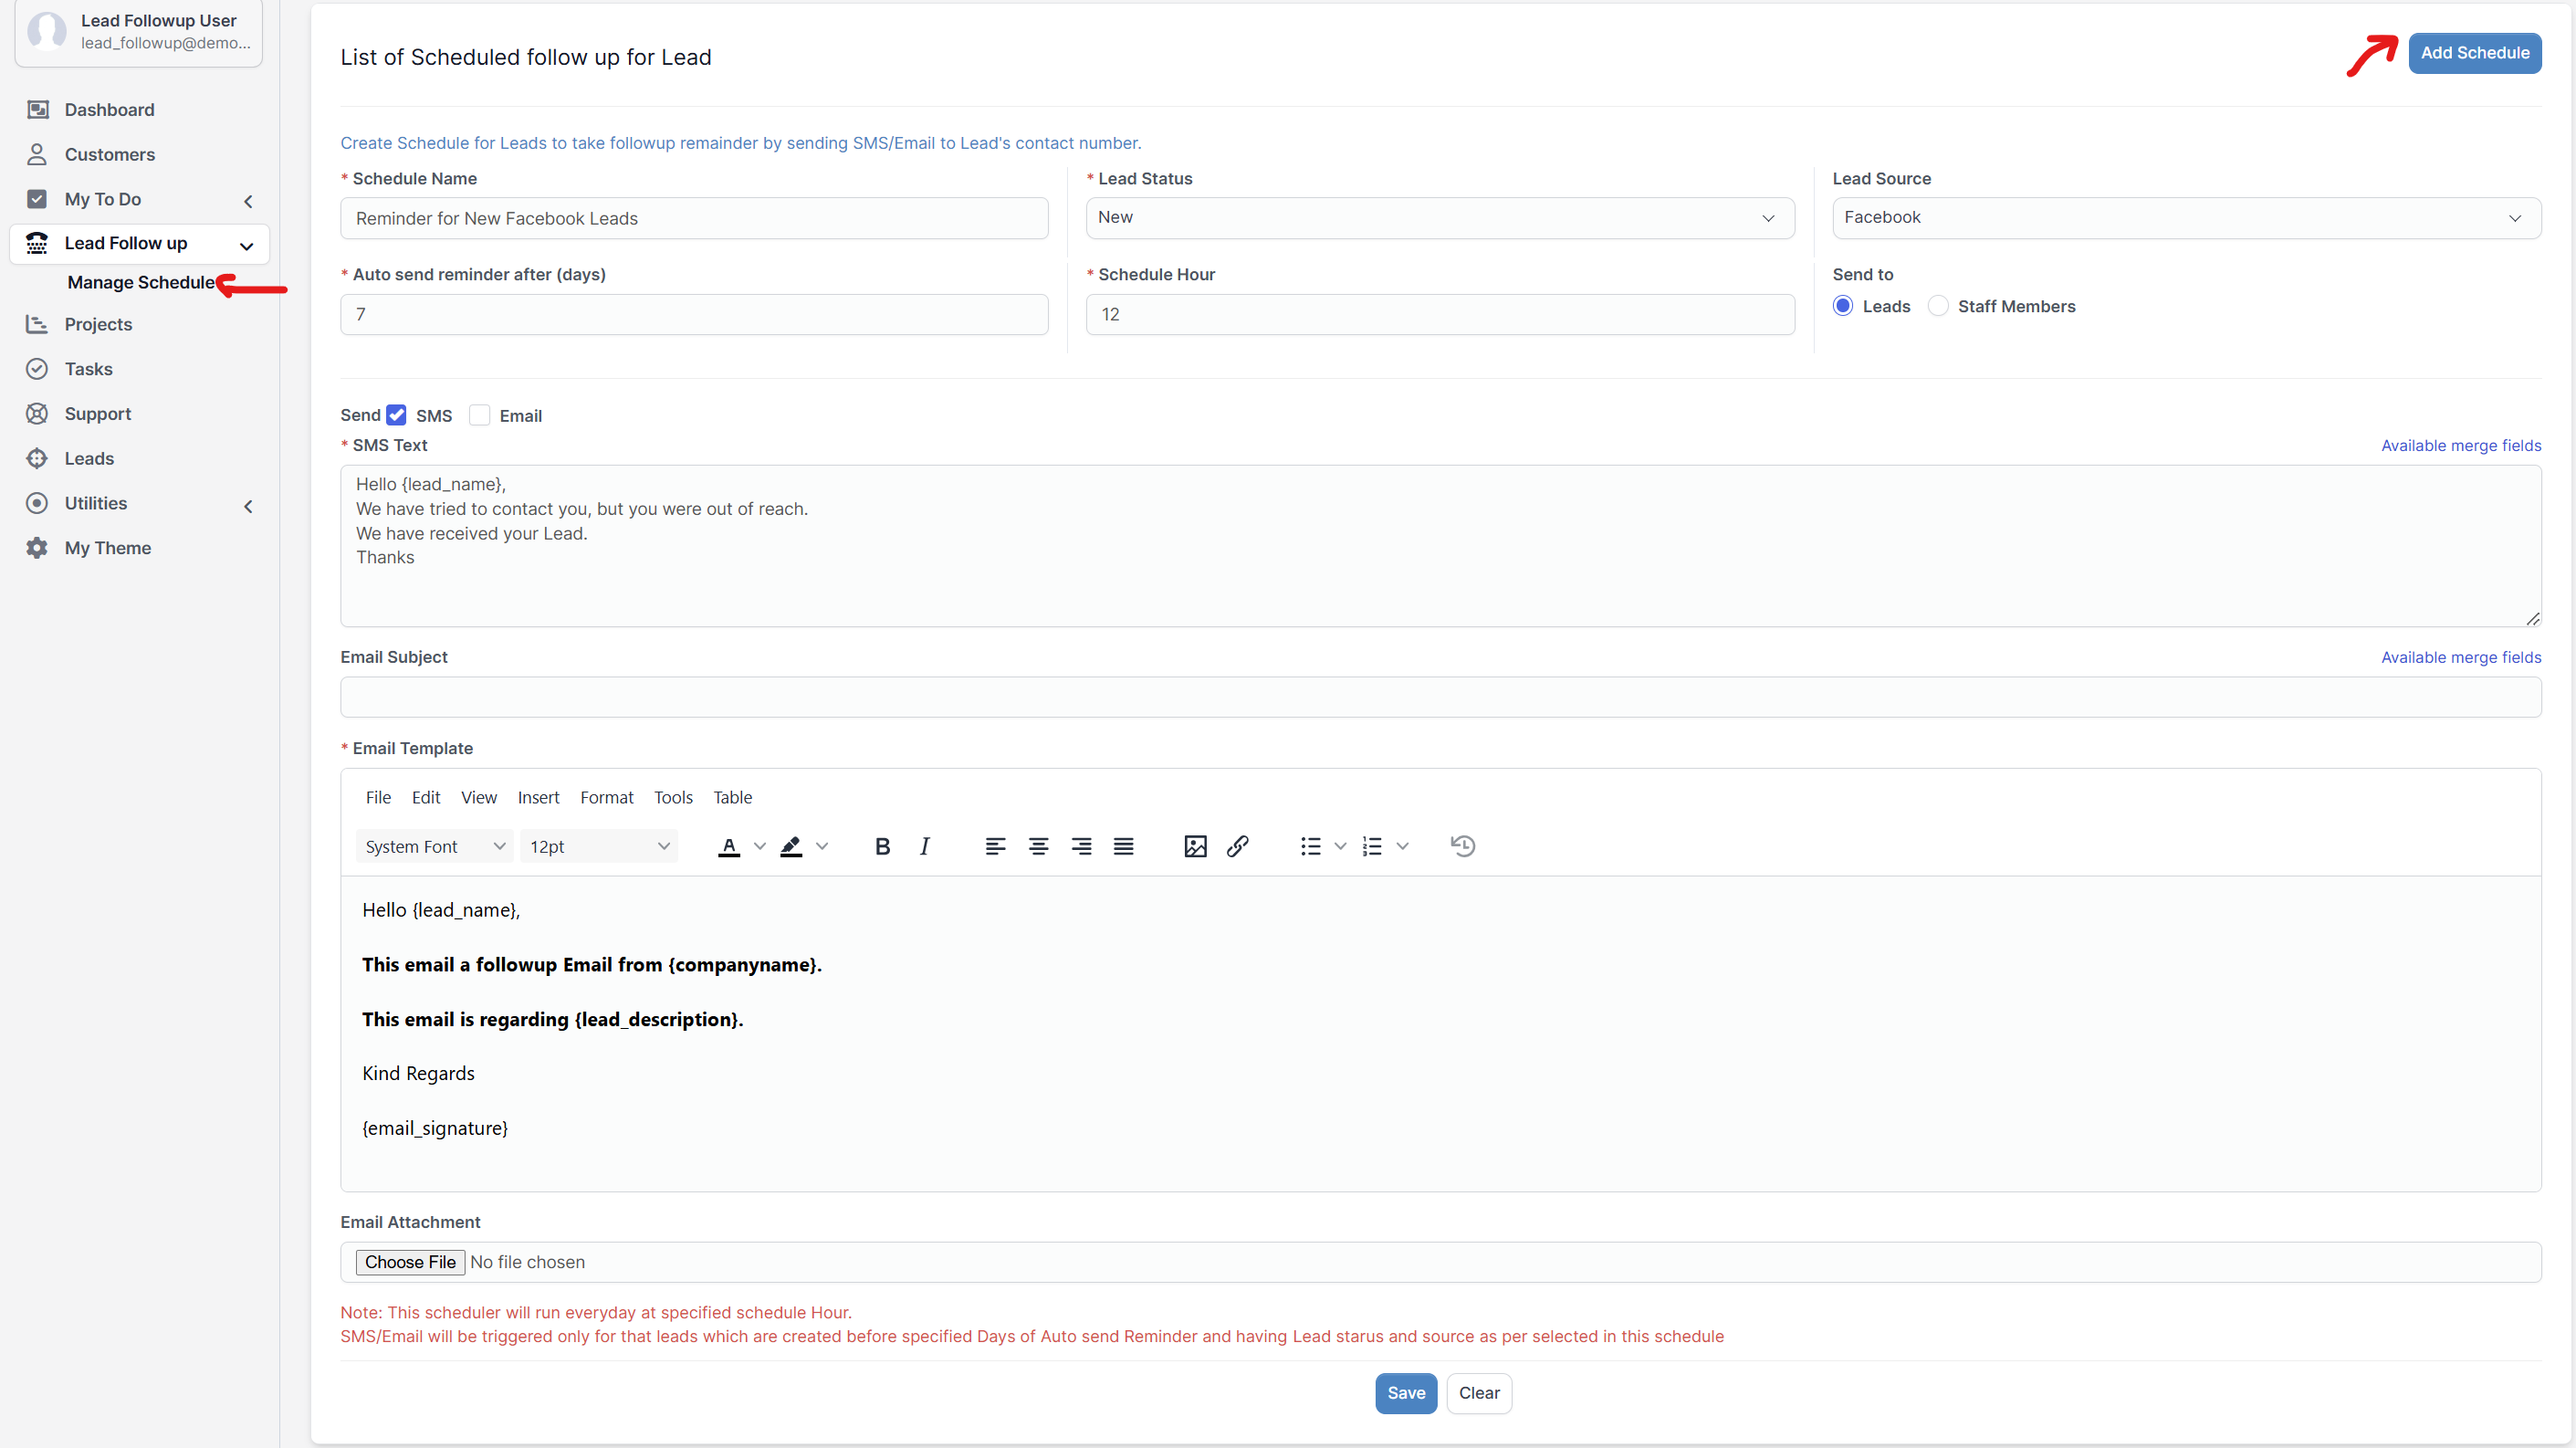Click the text alignment left icon
The image size is (2576, 1448).
994,845
